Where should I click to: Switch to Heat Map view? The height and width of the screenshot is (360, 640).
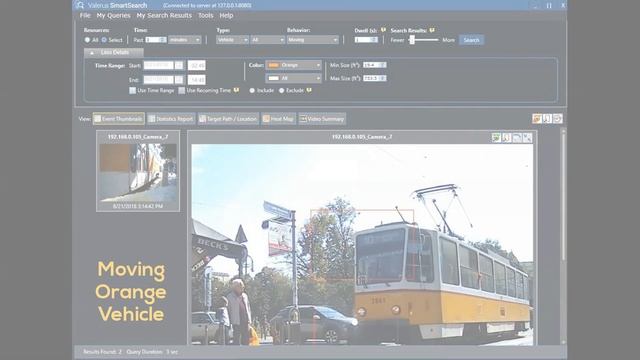[278, 119]
